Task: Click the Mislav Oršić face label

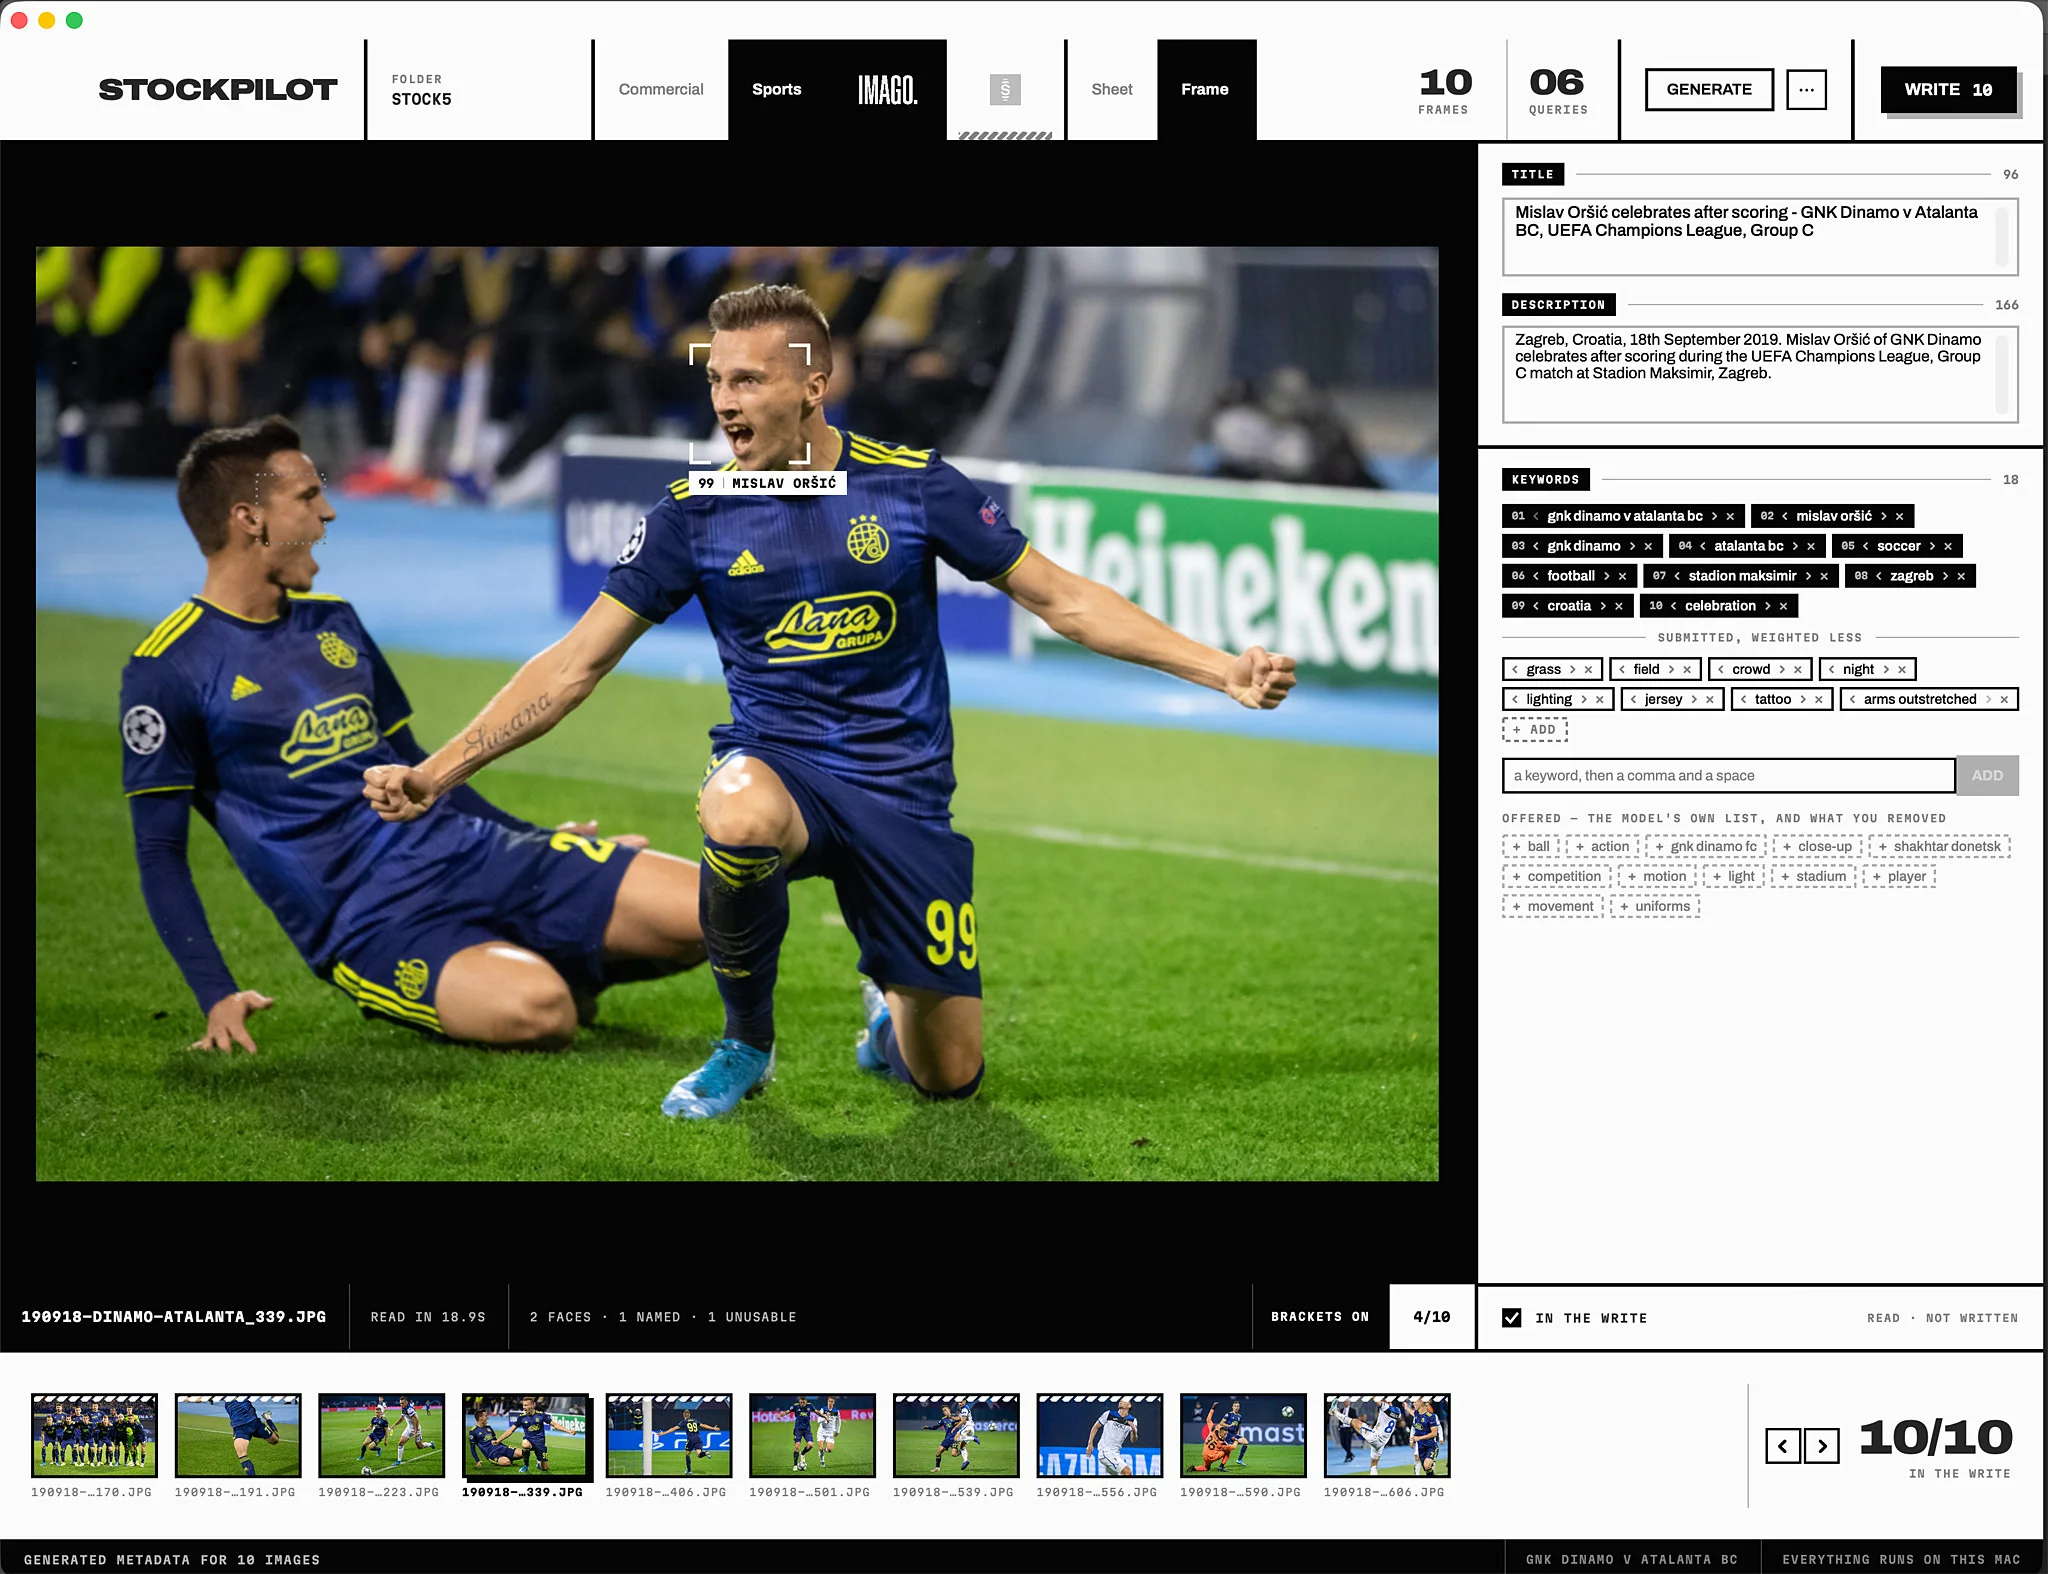Action: click(768, 483)
